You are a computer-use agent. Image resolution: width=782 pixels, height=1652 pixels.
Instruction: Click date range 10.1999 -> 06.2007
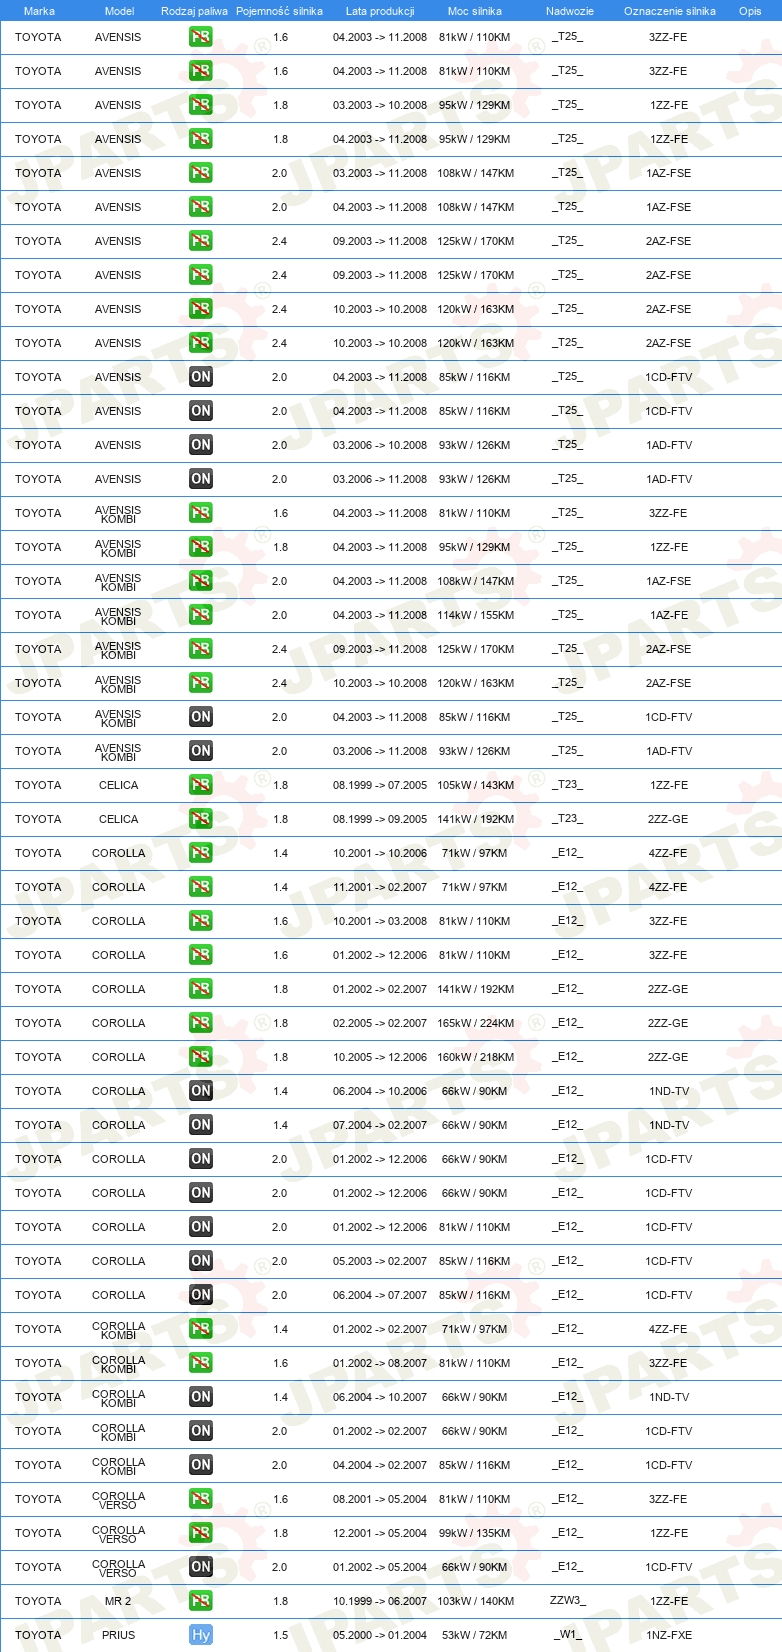(380, 1601)
